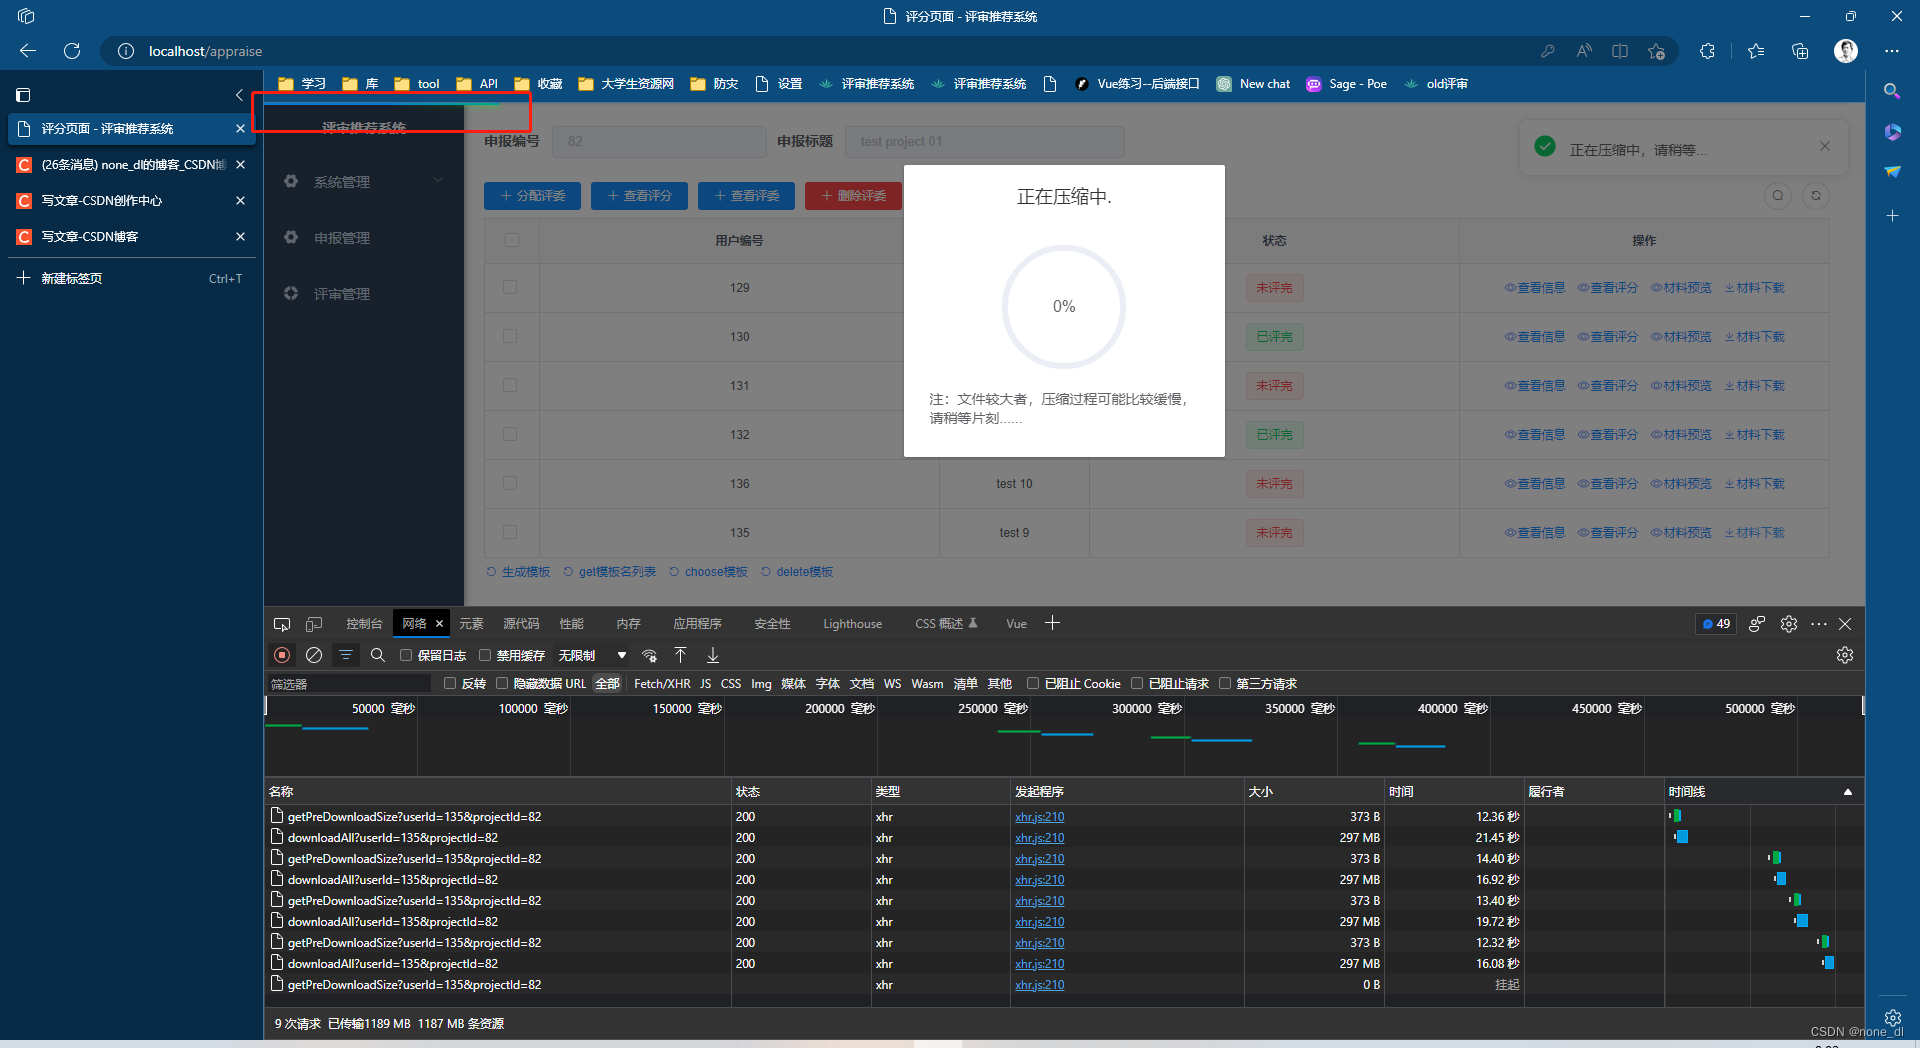Add a new DevTools tool tab
The image size is (1920, 1048).
pos(1053,623)
